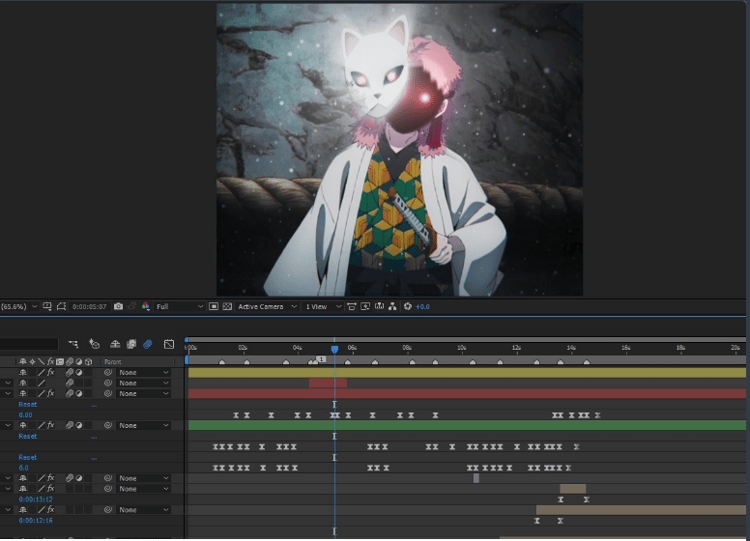Open the Graph Editor icon
This screenshot has height=541, width=750.
[x=169, y=344]
